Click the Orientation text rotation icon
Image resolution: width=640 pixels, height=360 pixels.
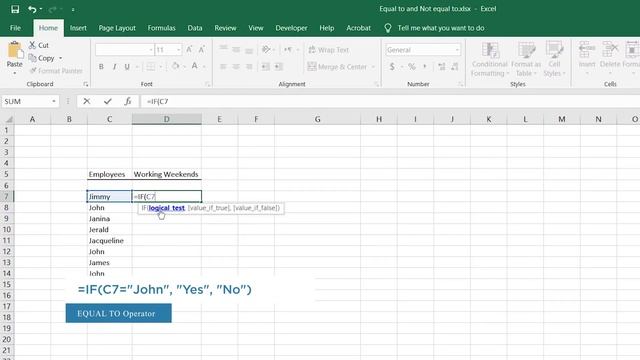pos(266,49)
